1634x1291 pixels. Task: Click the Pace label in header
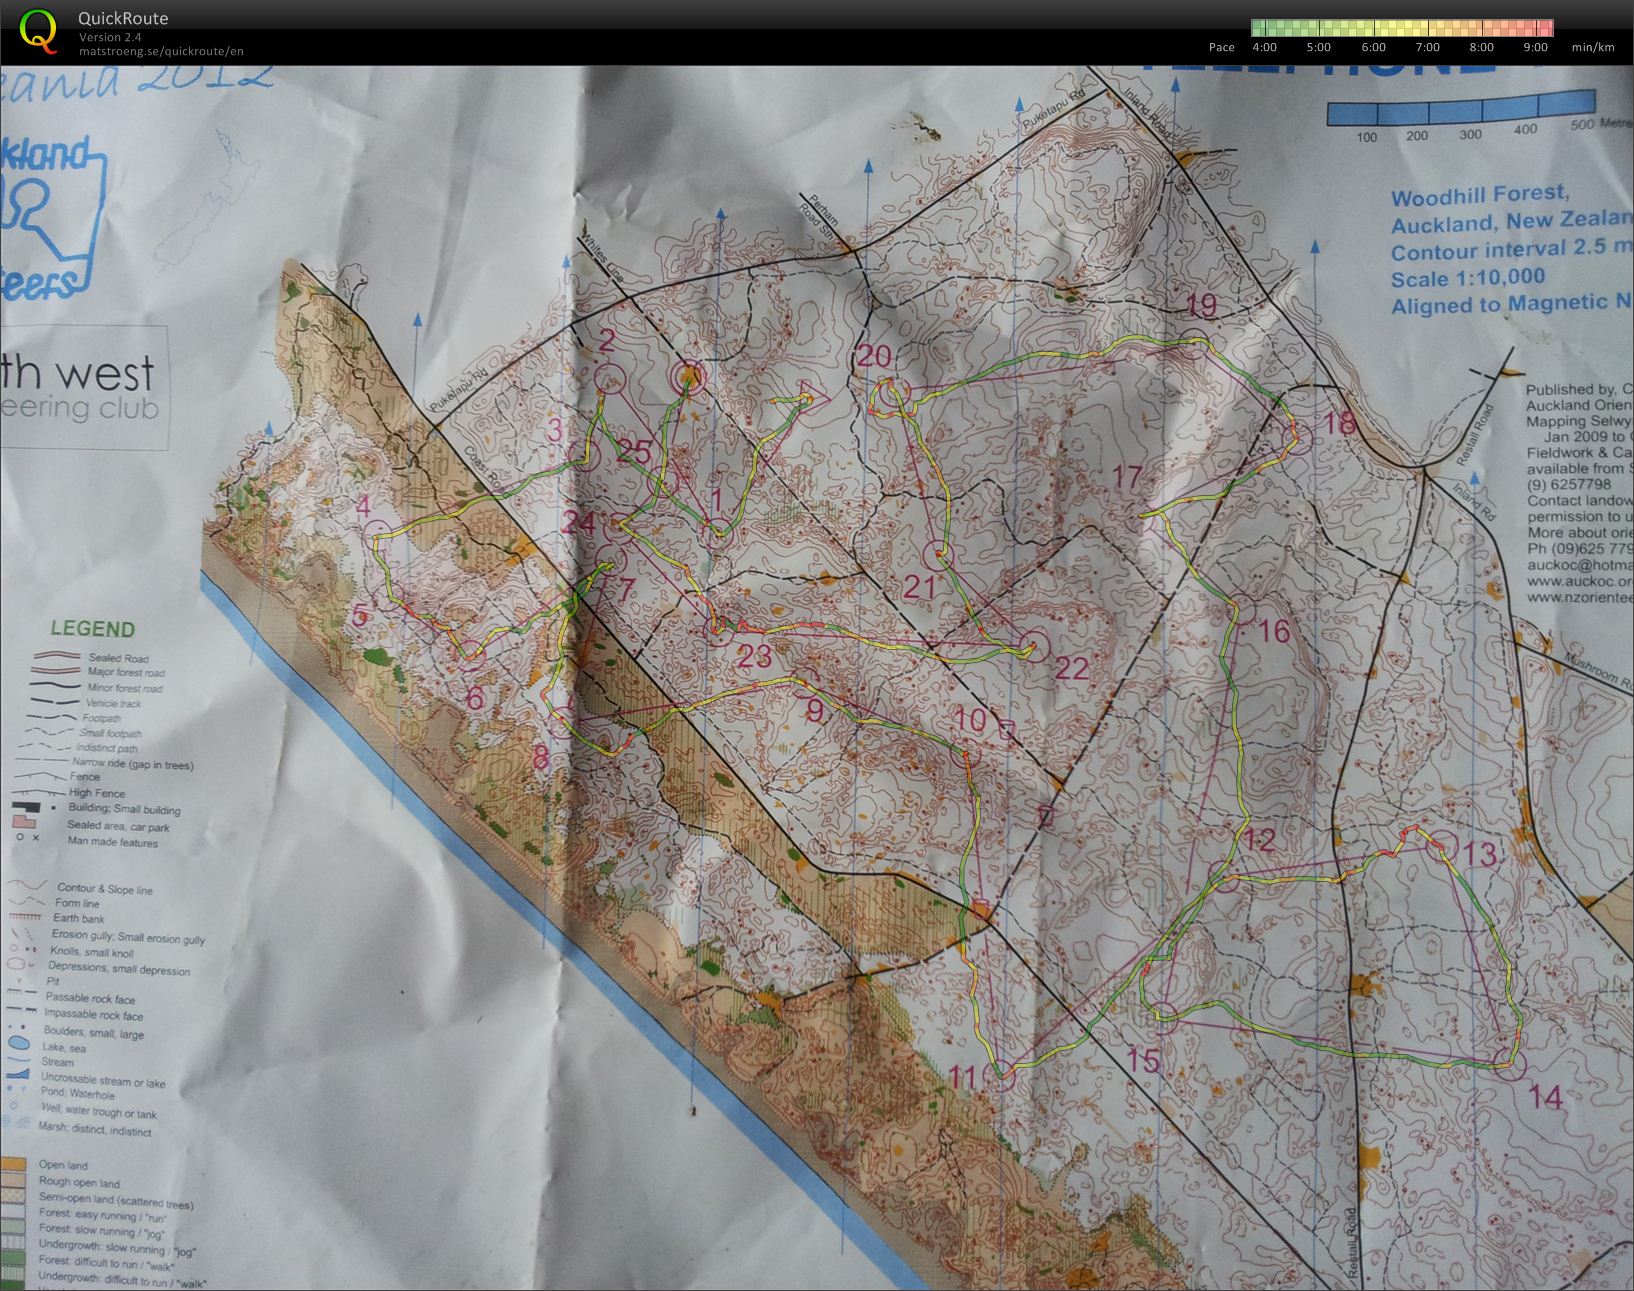point(1221,47)
